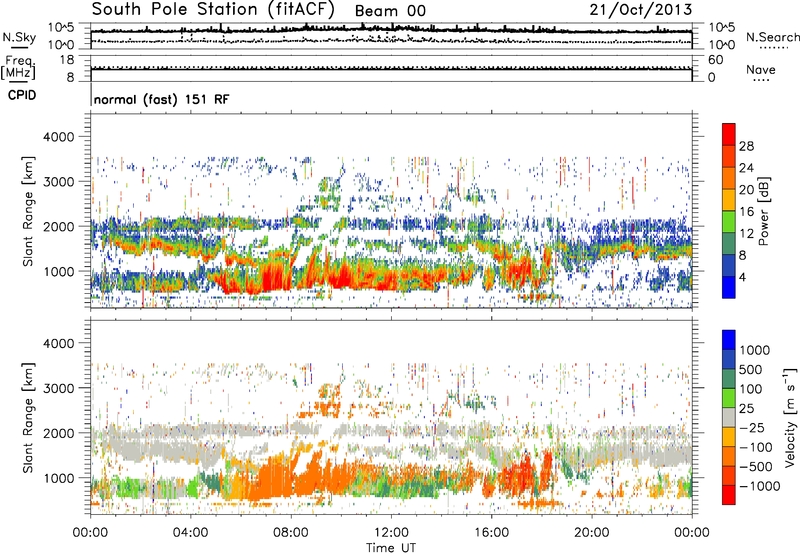The width and height of the screenshot is (800, 554).
Task: Click inside the power range-time plot
Action: pyautogui.click(x=391, y=211)
